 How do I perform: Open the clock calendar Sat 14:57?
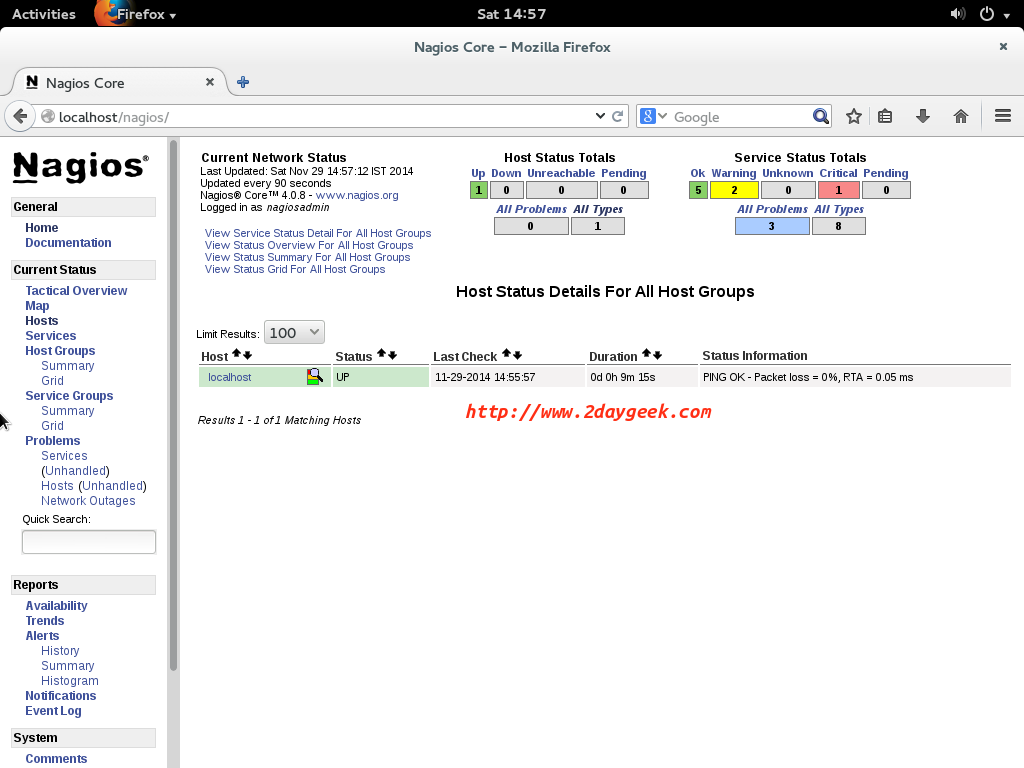[x=511, y=14]
